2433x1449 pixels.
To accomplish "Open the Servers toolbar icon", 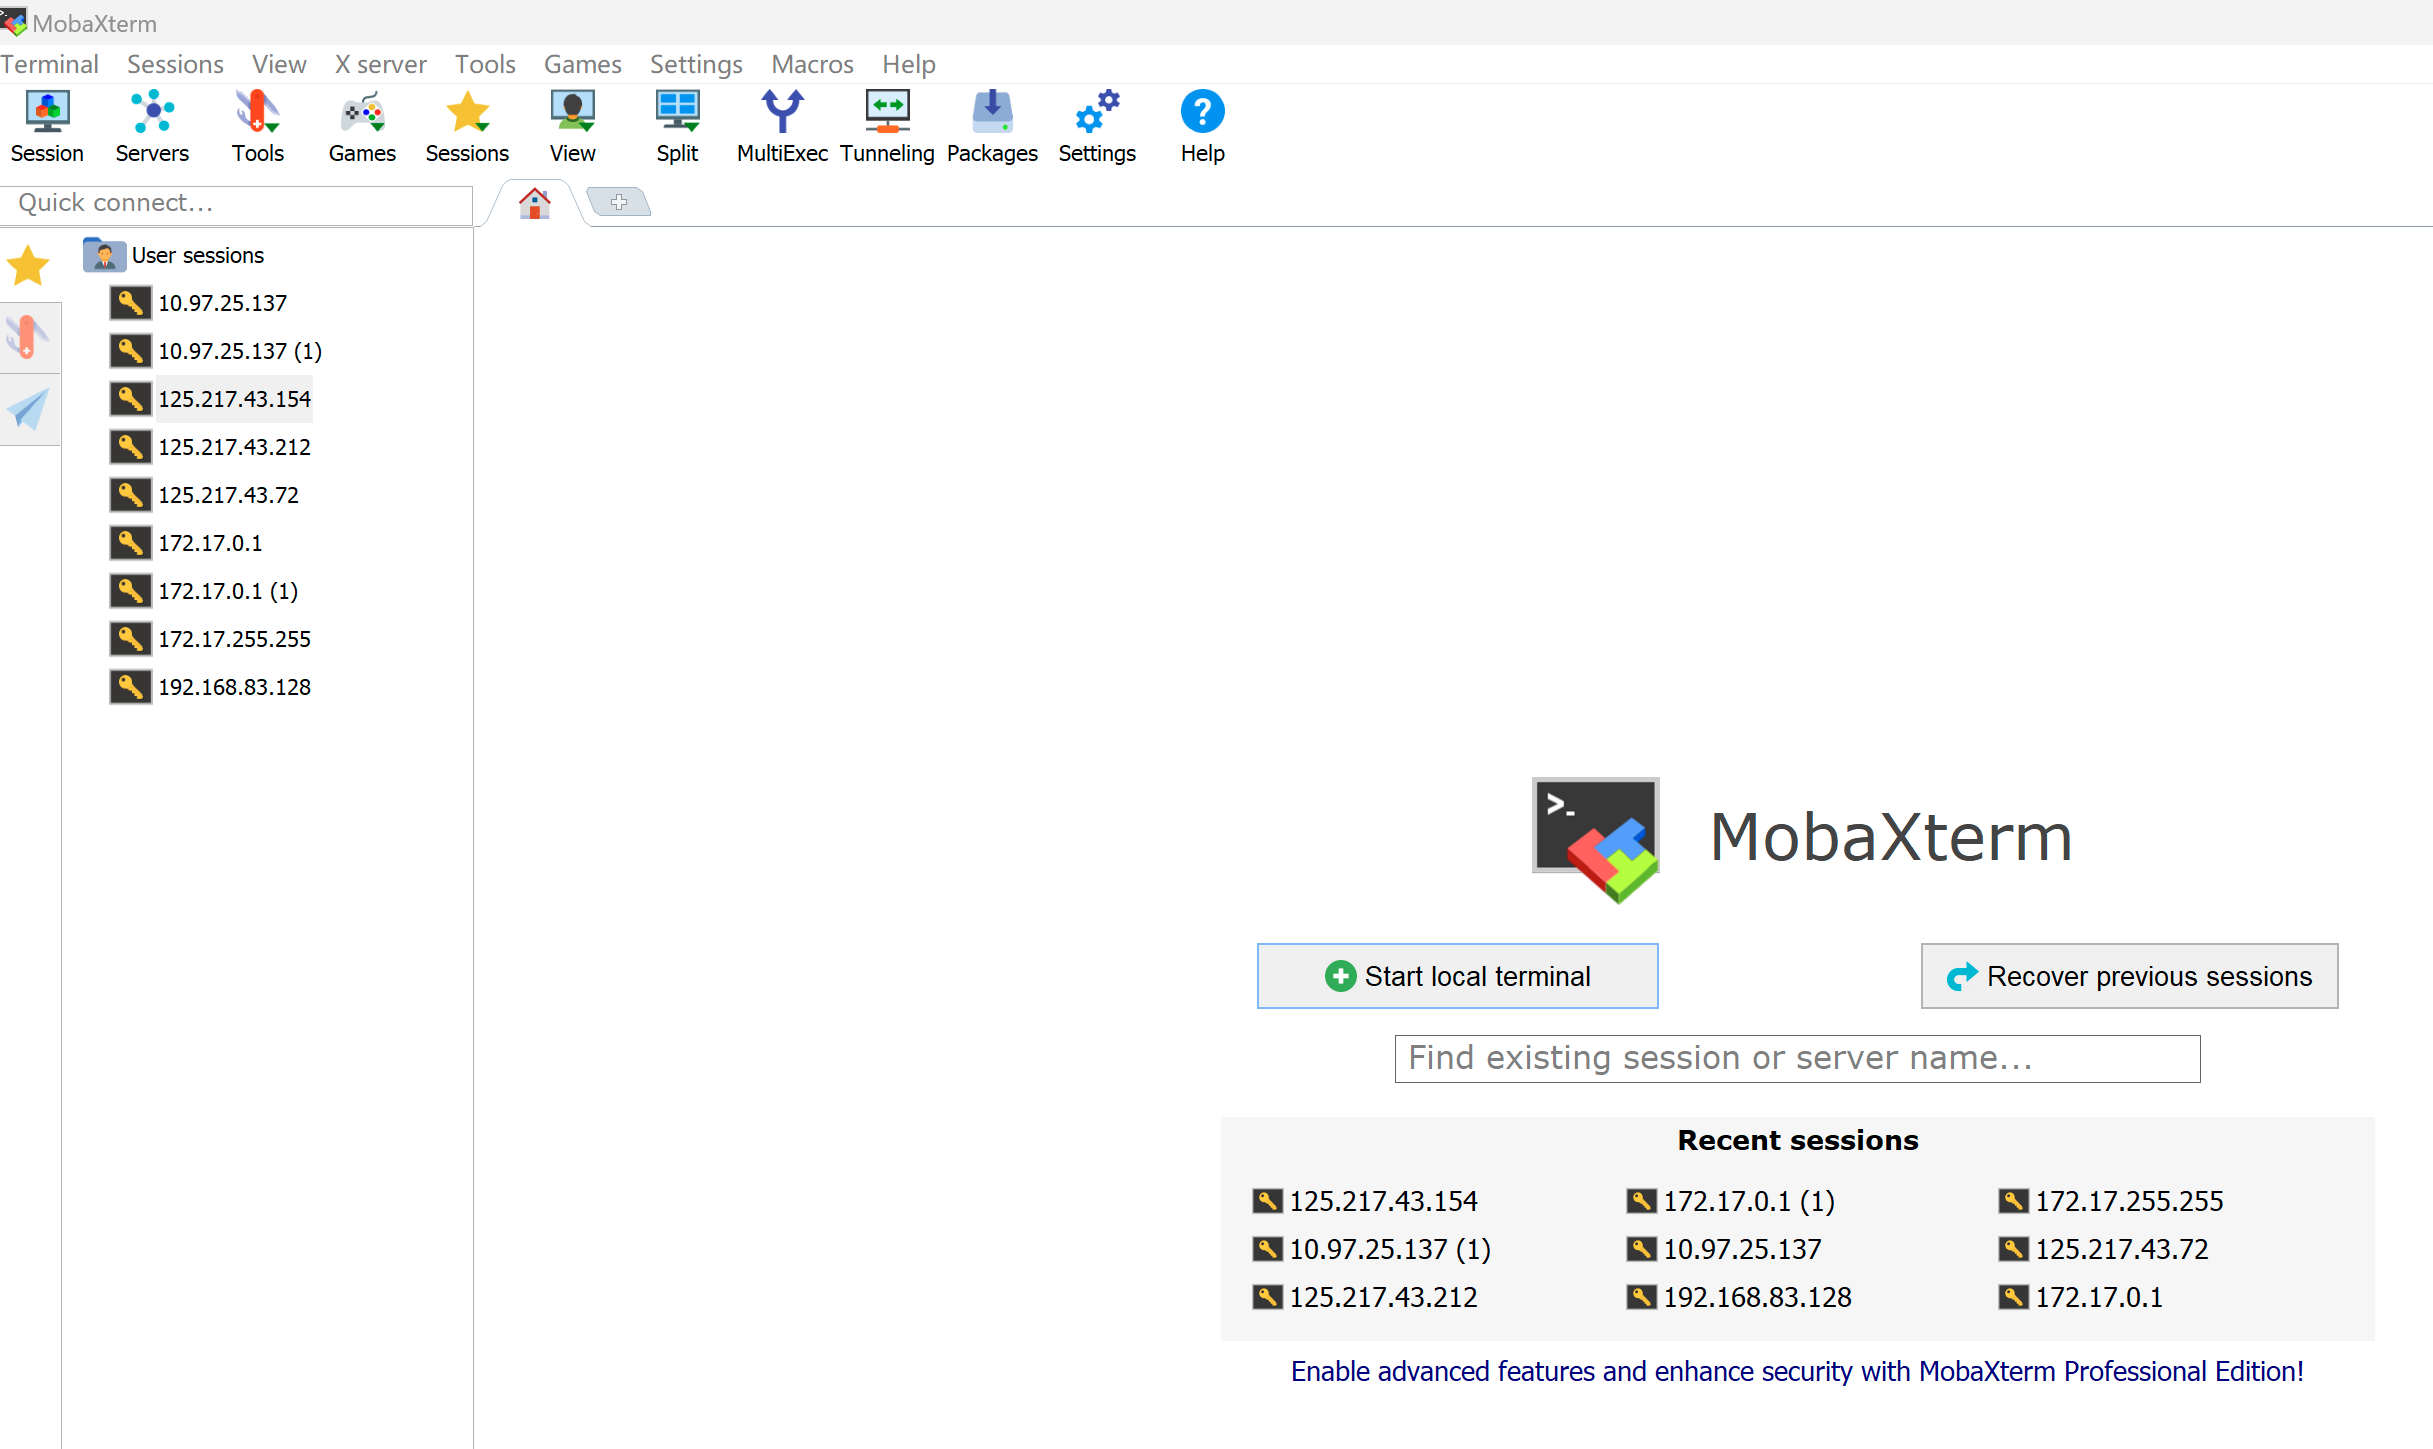I will (152, 126).
